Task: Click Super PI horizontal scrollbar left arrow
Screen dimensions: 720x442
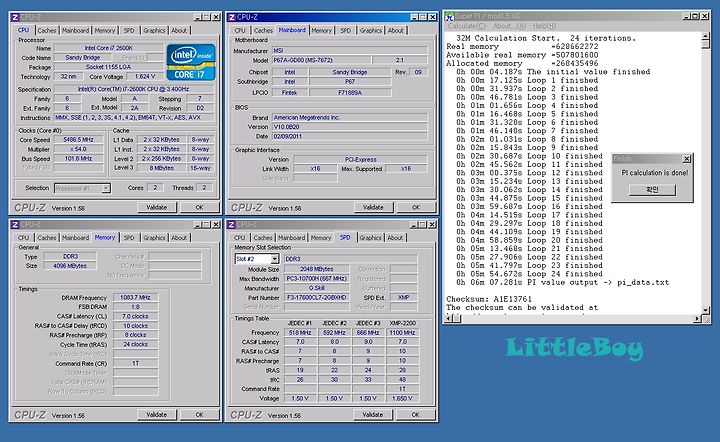Action: coord(449,318)
